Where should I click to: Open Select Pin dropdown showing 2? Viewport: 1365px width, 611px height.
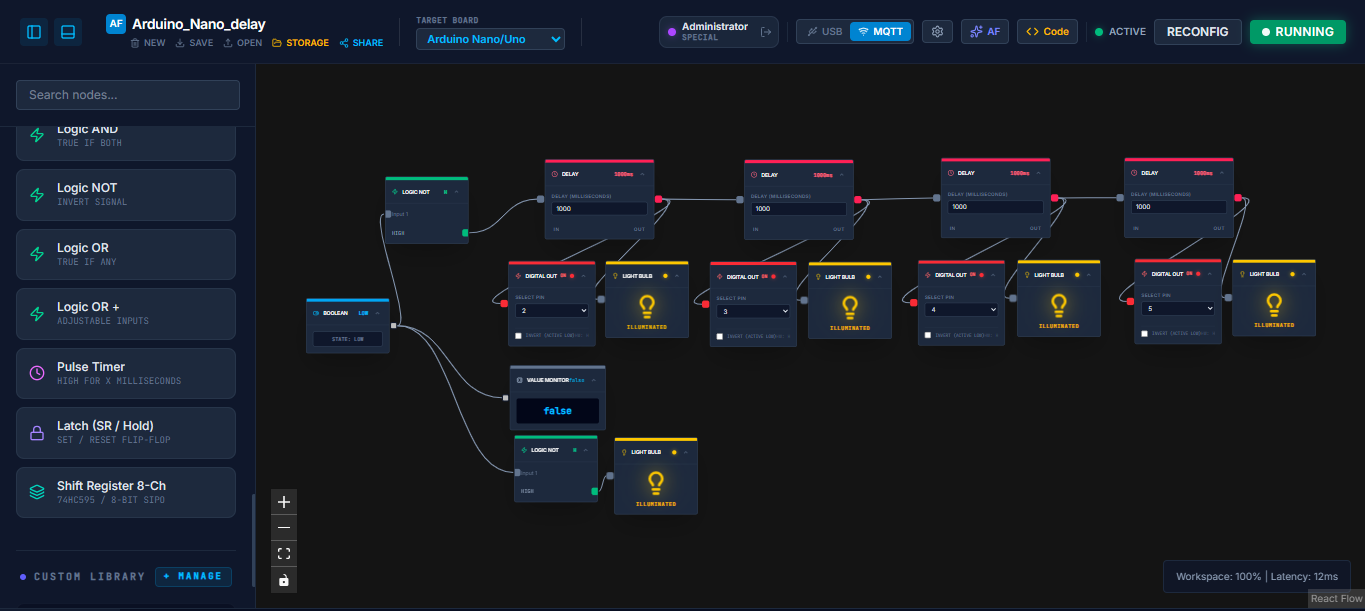click(552, 311)
